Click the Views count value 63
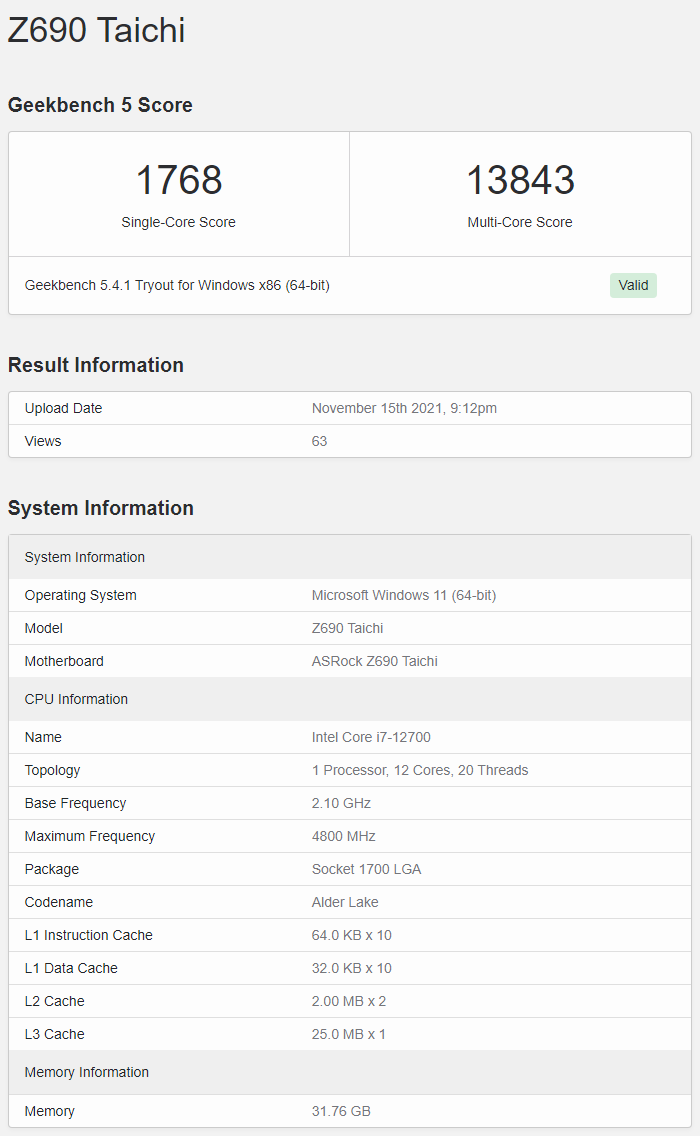 [320, 441]
